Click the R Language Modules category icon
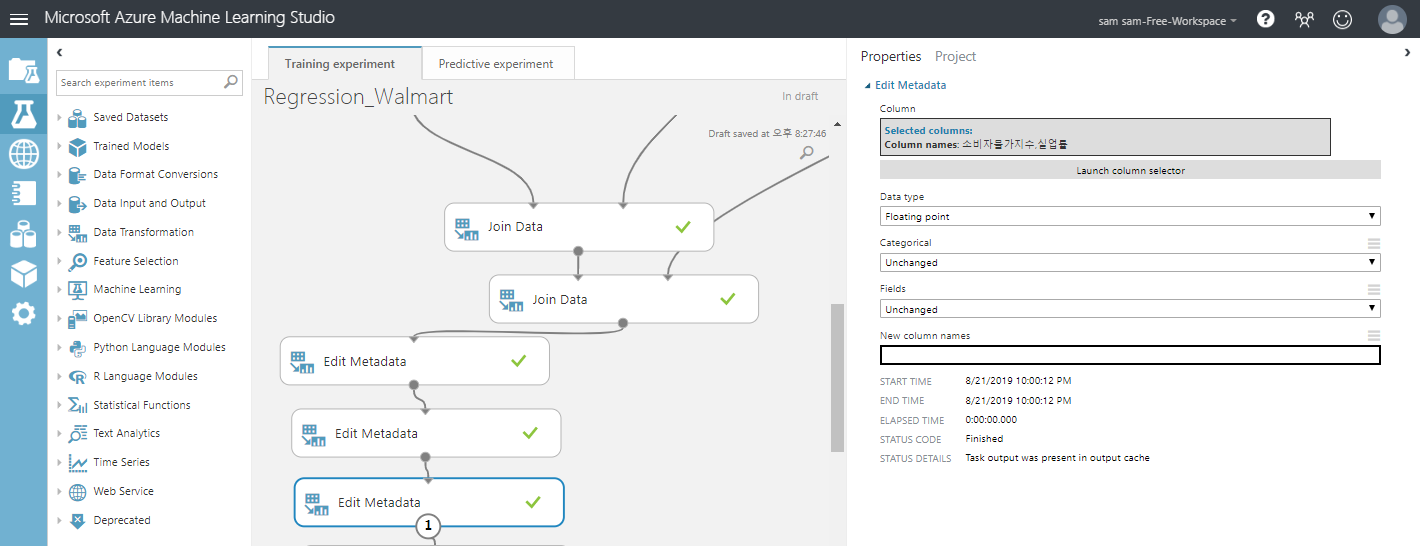This screenshot has width=1420, height=546. (x=77, y=377)
